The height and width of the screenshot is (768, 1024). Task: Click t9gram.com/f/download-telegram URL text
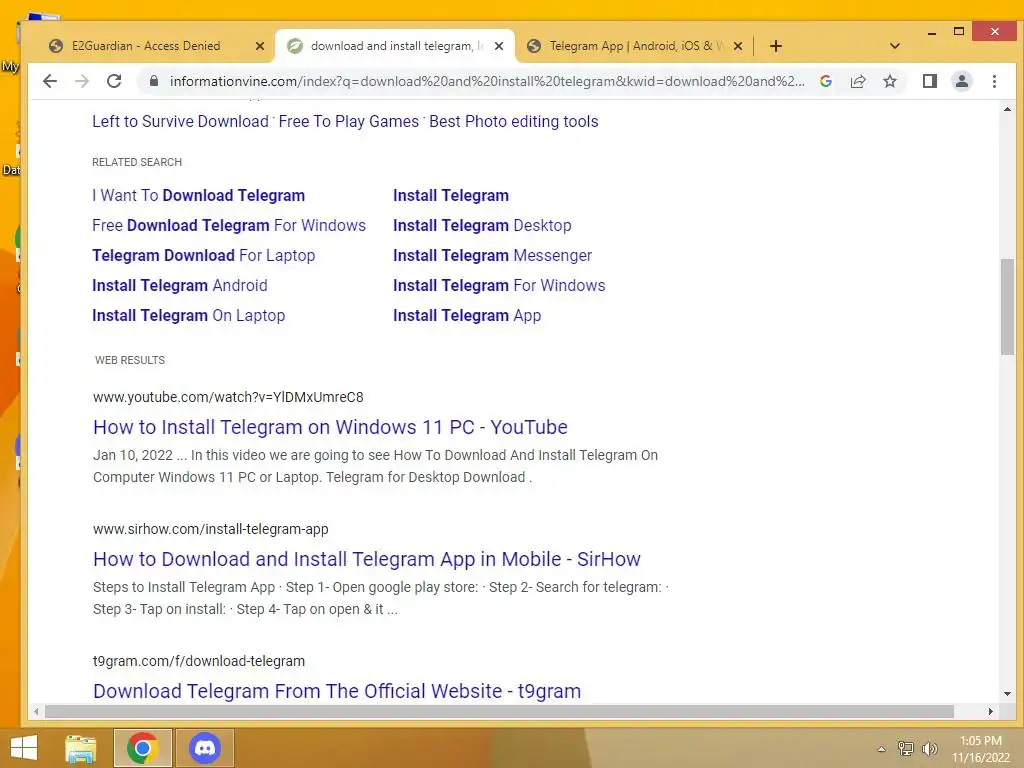[x=199, y=661]
